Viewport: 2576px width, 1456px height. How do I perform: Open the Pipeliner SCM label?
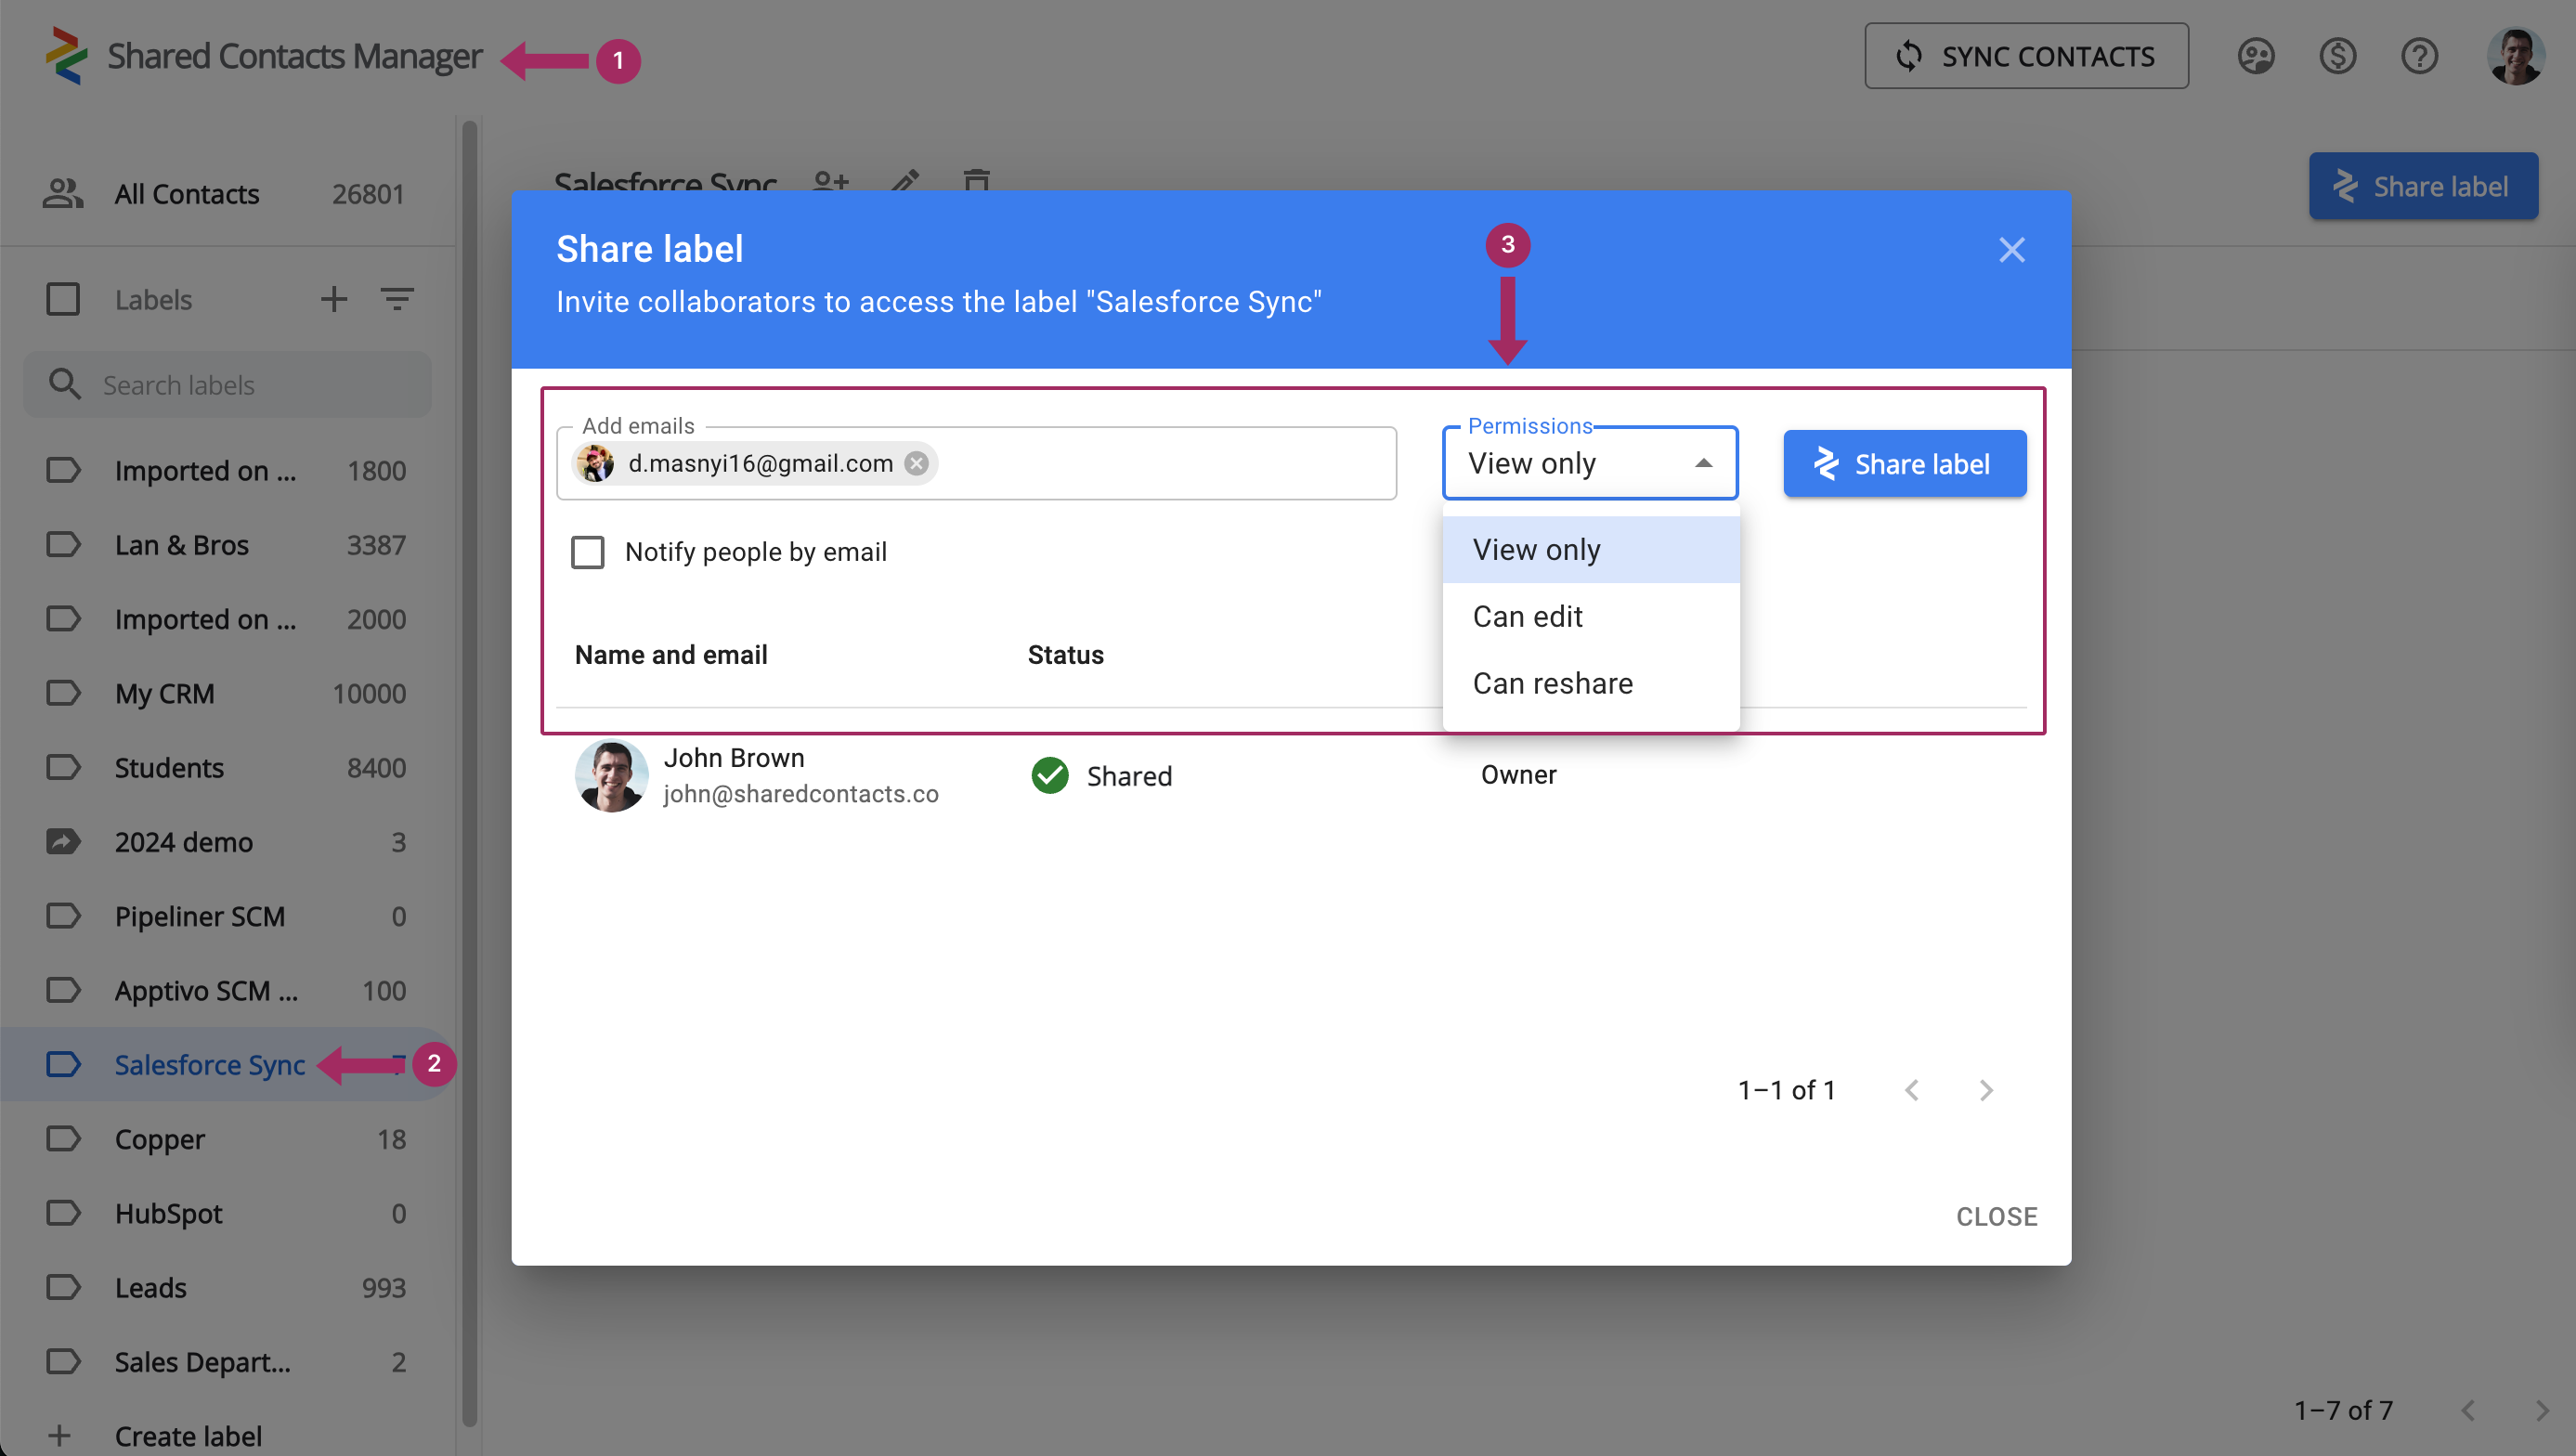tap(228, 915)
